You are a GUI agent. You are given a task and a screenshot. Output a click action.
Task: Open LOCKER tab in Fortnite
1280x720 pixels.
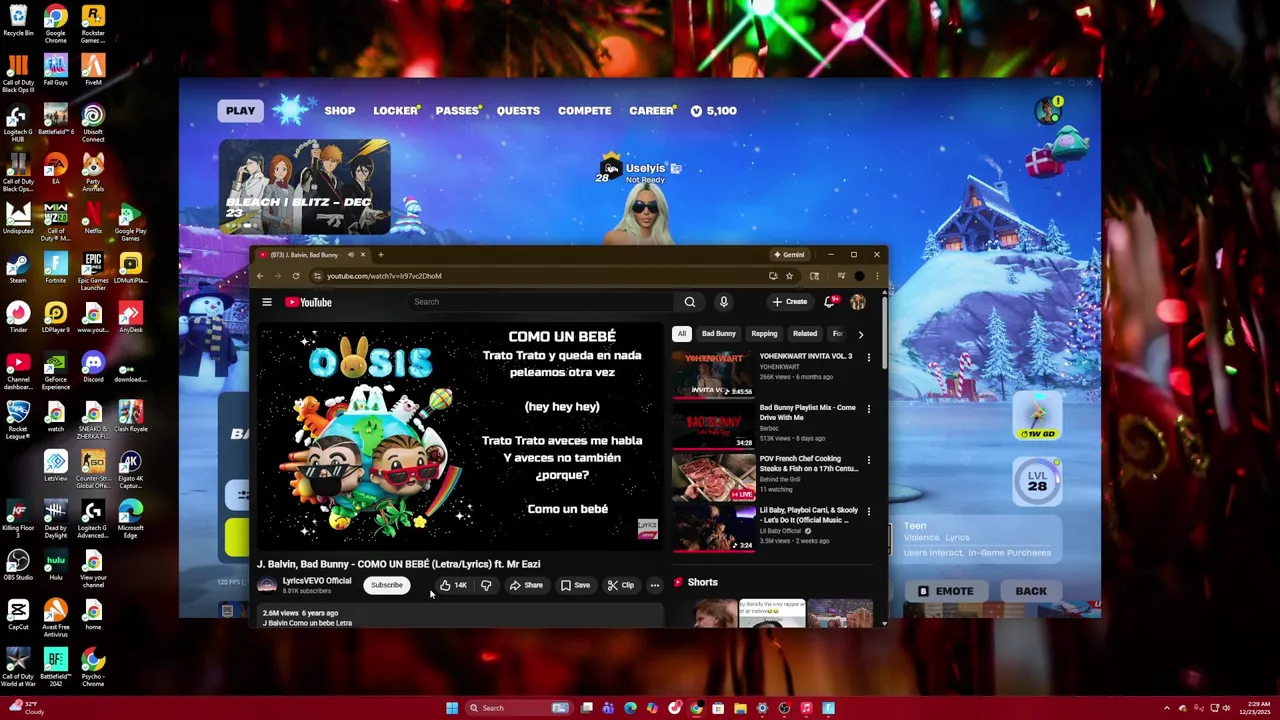(x=396, y=111)
